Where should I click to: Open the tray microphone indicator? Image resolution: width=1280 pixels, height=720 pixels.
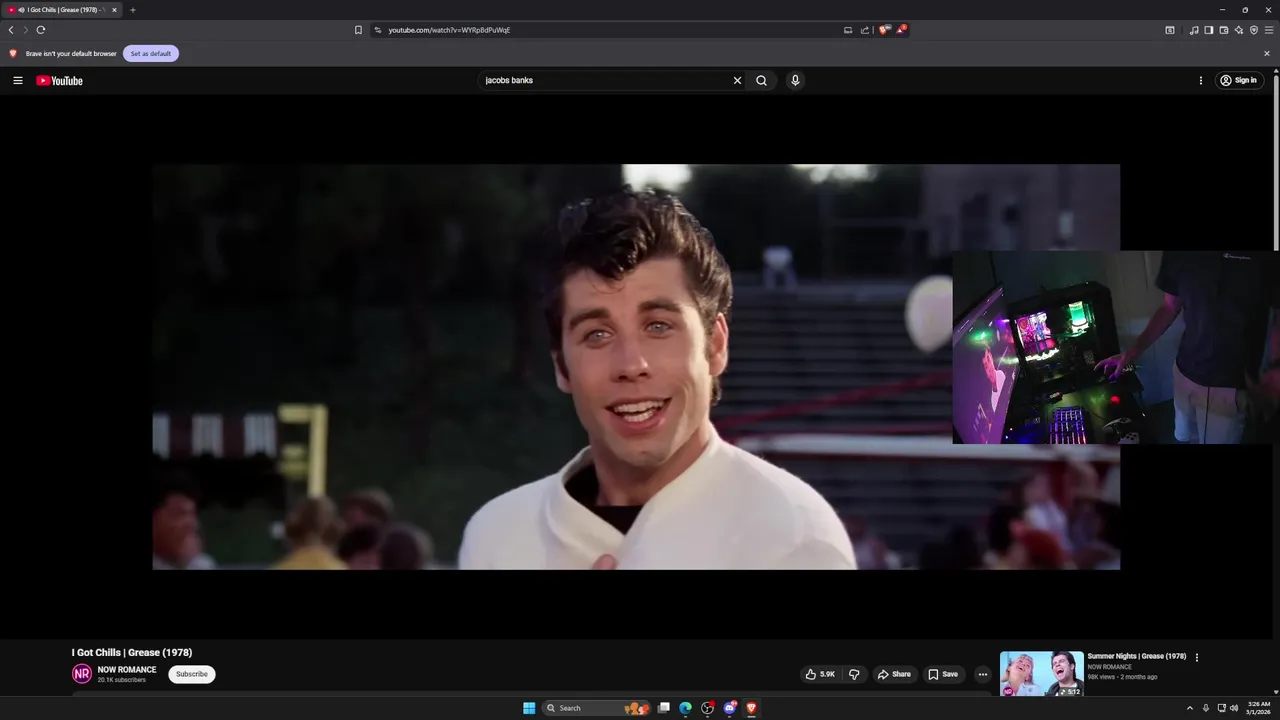1205,708
